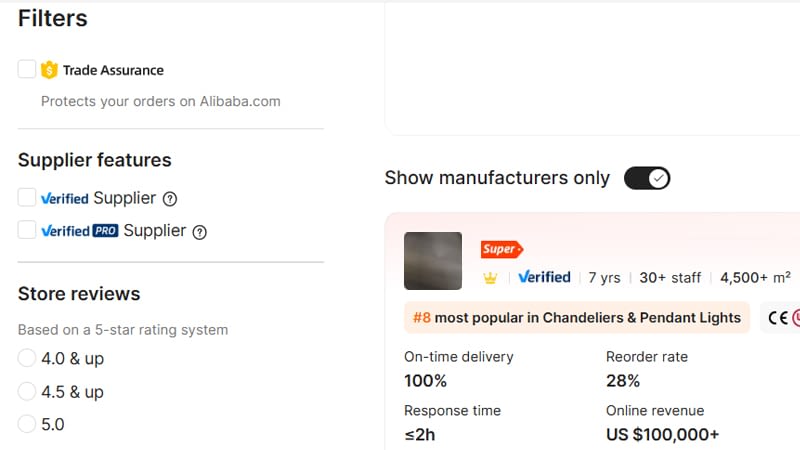This screenshot has height=450, width=800.
Task: Click the gold crown icon
Action: [x=490, y=278]
